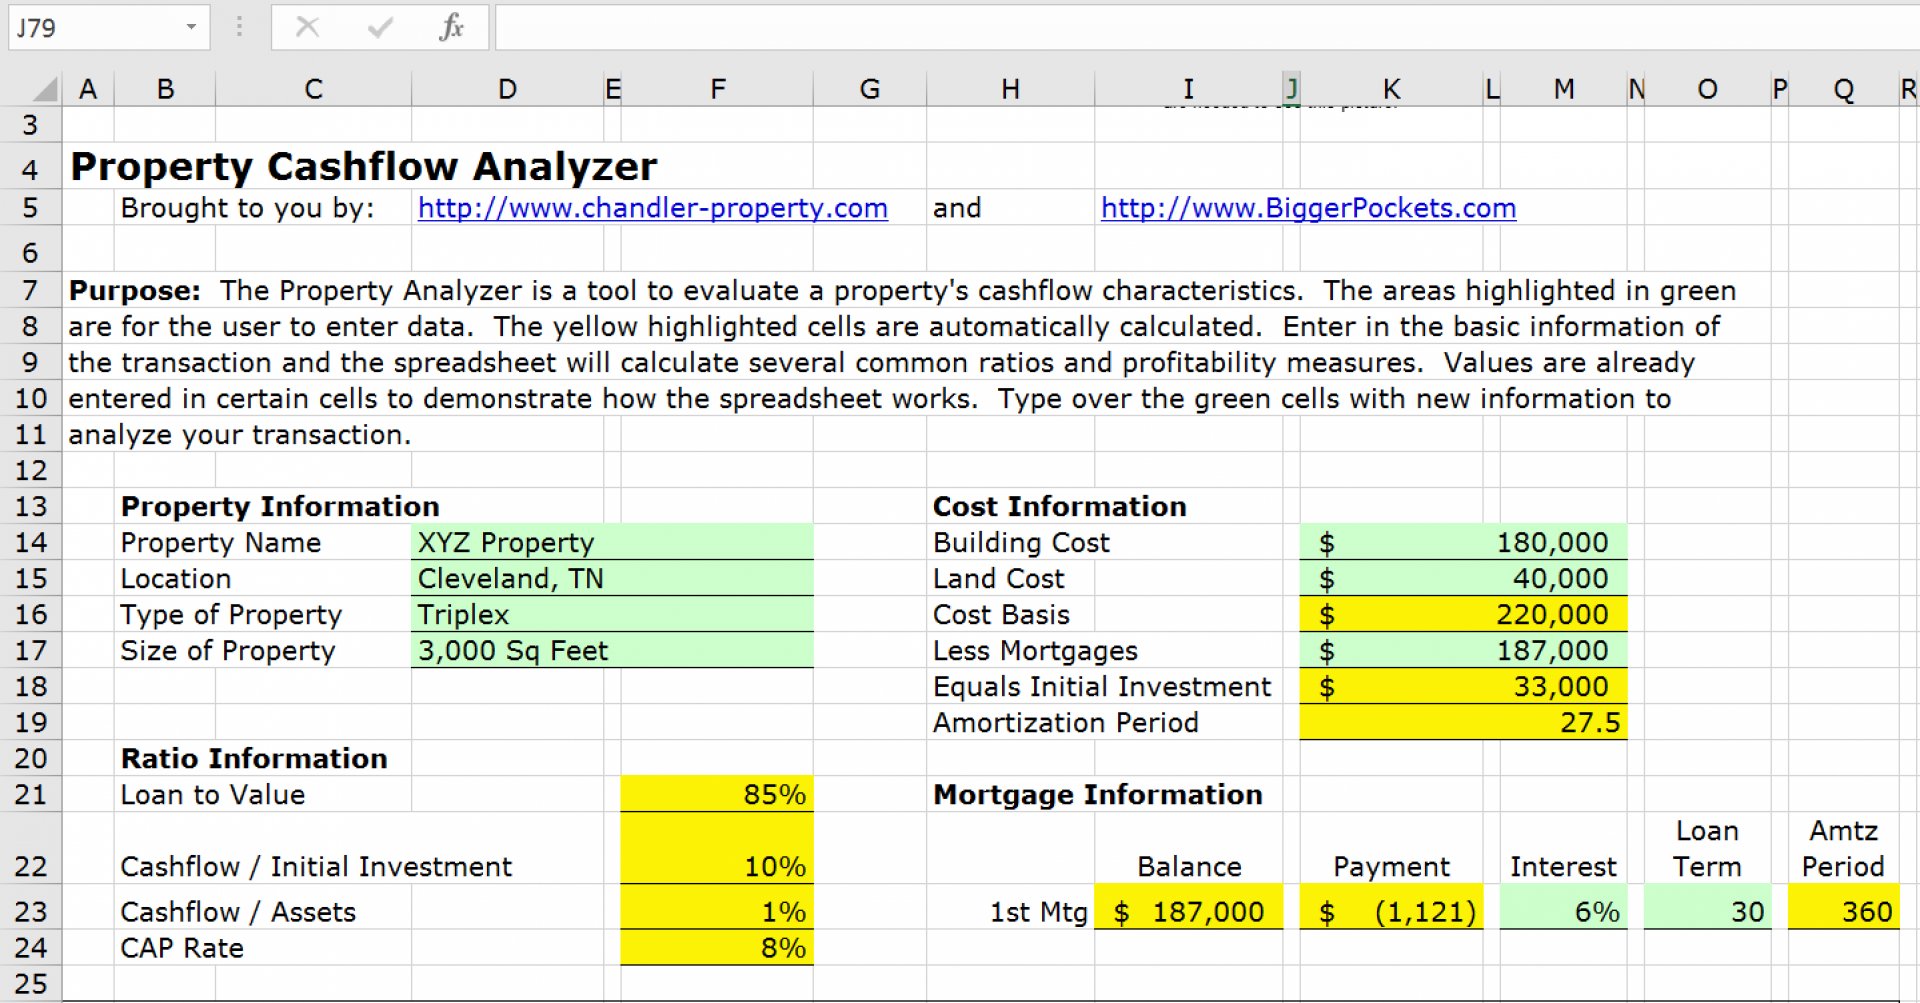Select row 14 header
The image size is (1920, 1003).
[30, 542]
